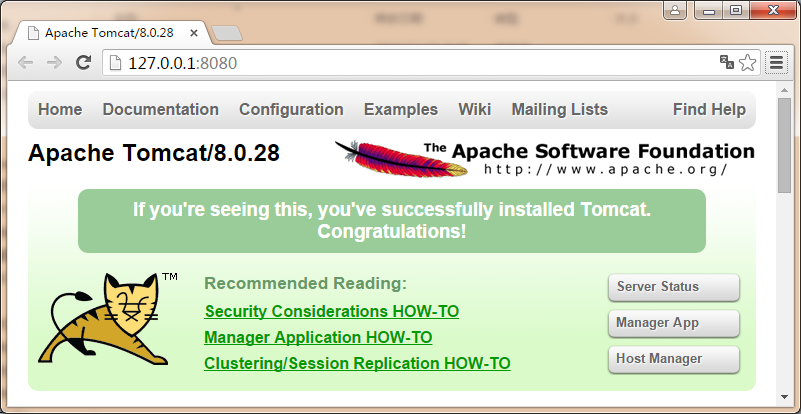This screenshot has height=414, width=801.
Task: Go to the Configuration nav item
Action: tap(291, 110)
